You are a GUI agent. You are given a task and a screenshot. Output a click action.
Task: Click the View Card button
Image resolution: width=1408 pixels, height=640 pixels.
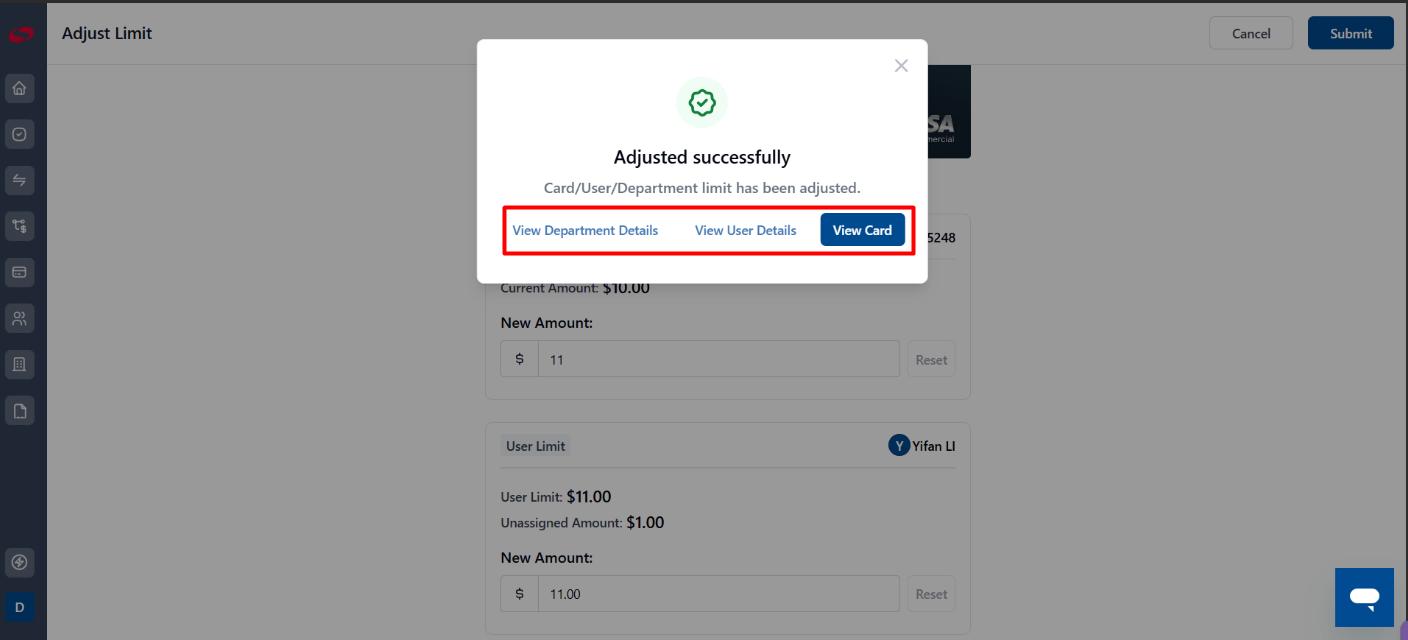(862, 230)
